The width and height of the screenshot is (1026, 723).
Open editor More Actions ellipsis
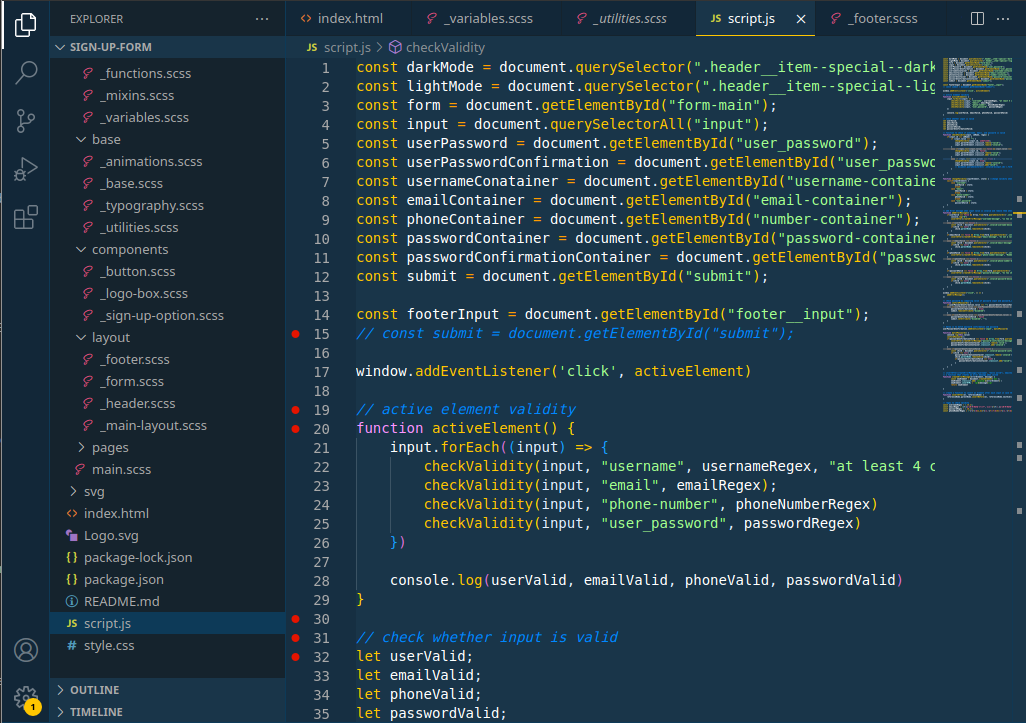coord(1002,19)
